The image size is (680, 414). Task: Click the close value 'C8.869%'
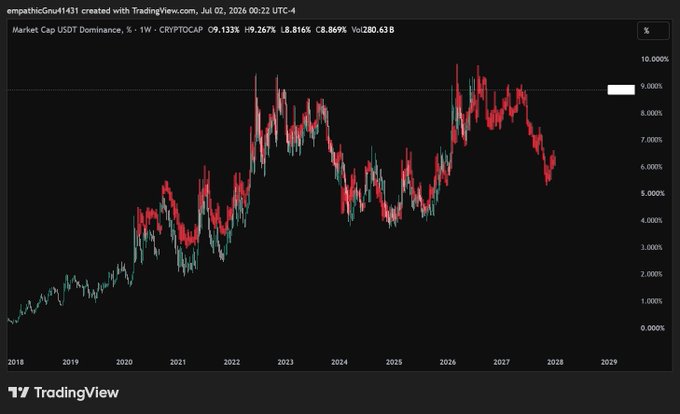[x=331, y=30]
